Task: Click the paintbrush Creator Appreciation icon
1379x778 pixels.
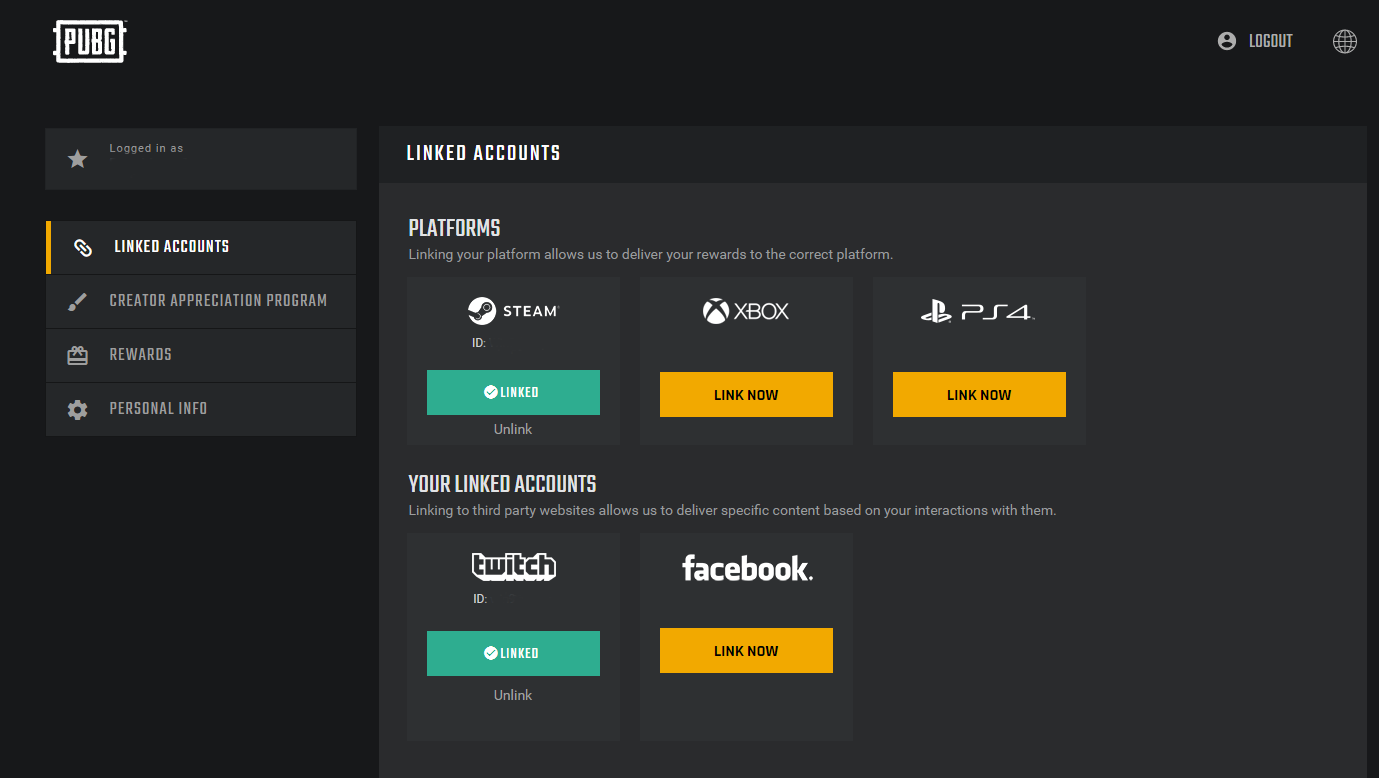Action: [x=77, y=301]
